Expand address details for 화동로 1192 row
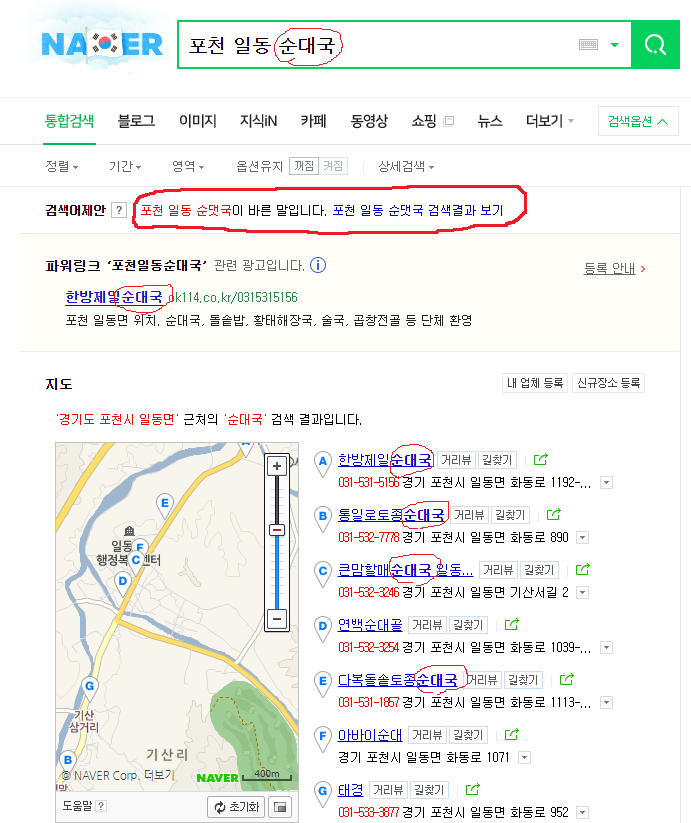Image resolution: width=691 pixels, height=823 pixels. pos(607,482)
